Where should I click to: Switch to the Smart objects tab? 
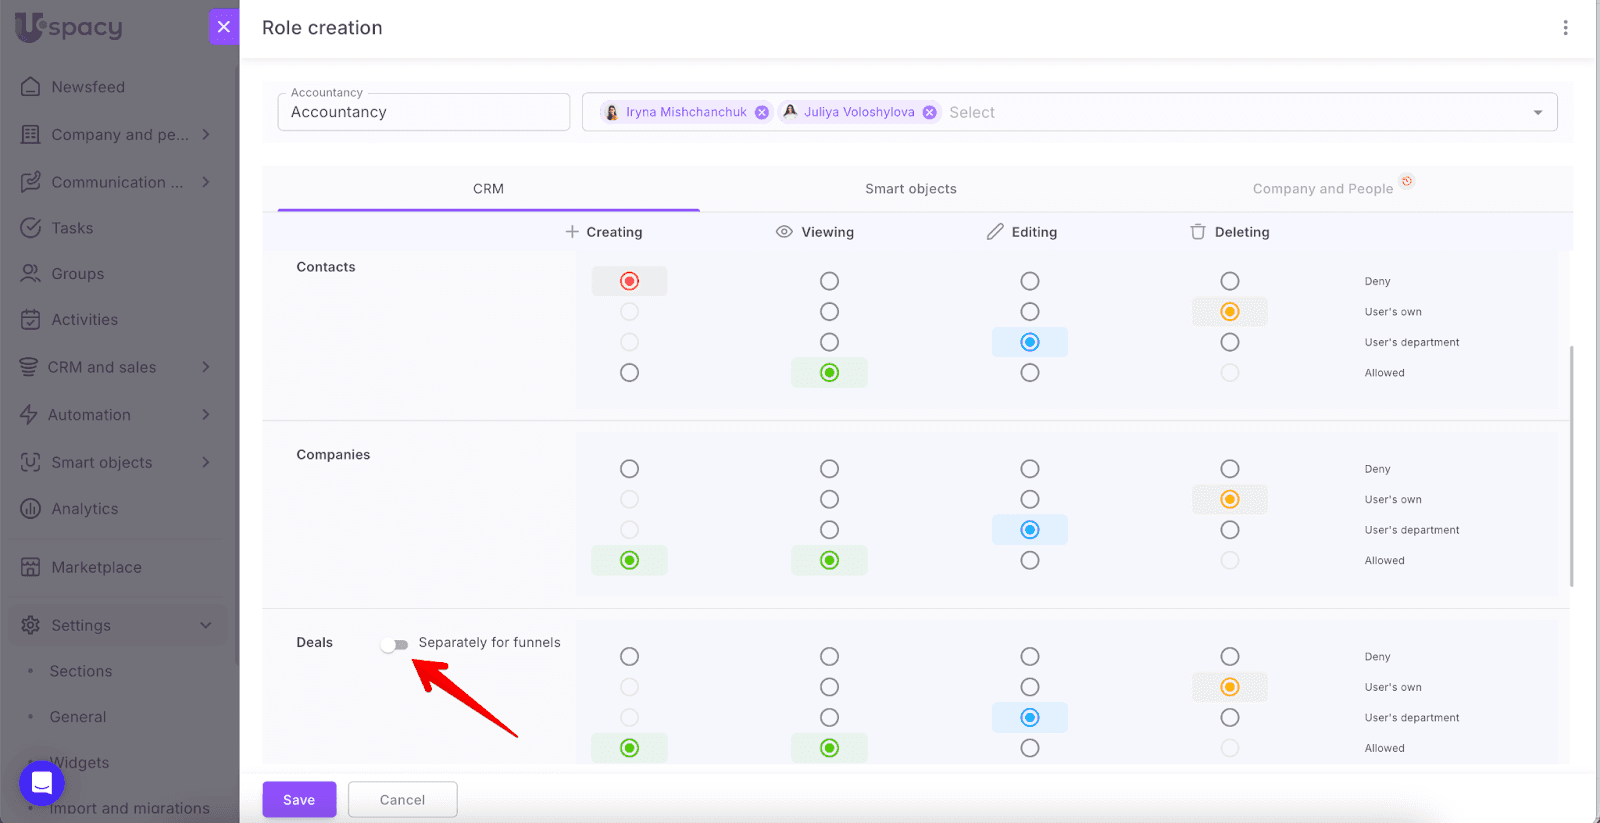(x=910, y=189)
